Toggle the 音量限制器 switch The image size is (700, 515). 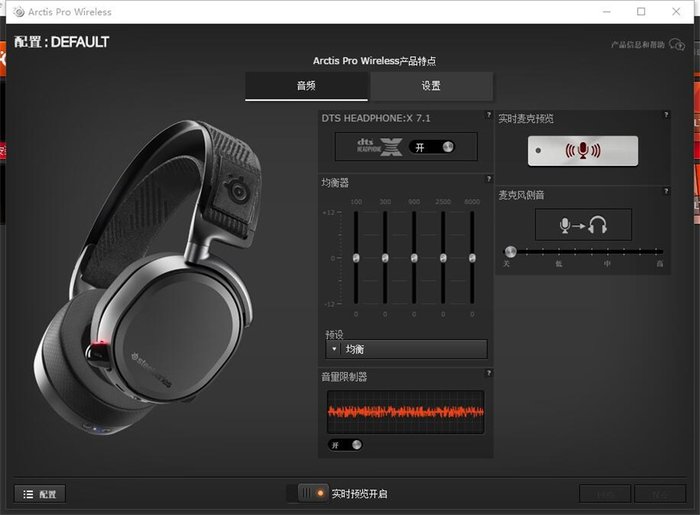345,445
